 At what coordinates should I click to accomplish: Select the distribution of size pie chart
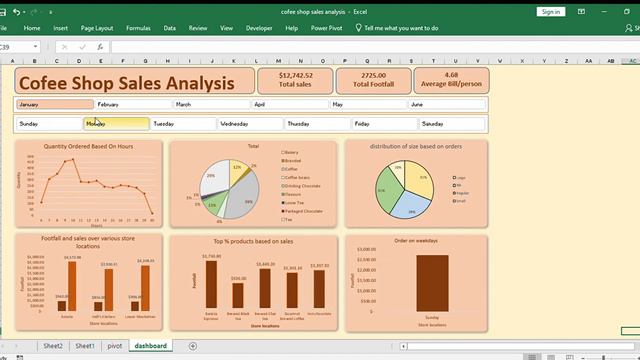pos(416,184)
